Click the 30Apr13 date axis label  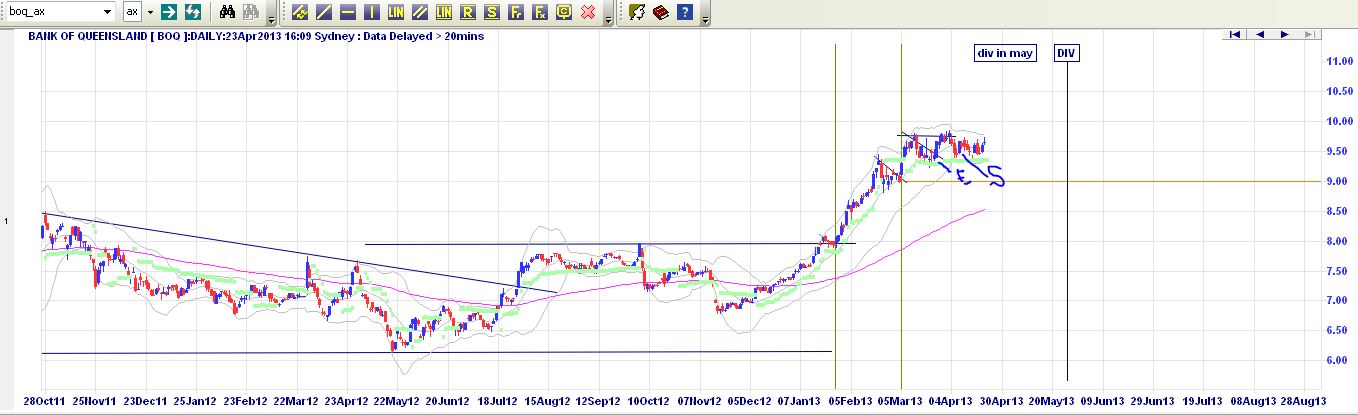click(1004, 401)
